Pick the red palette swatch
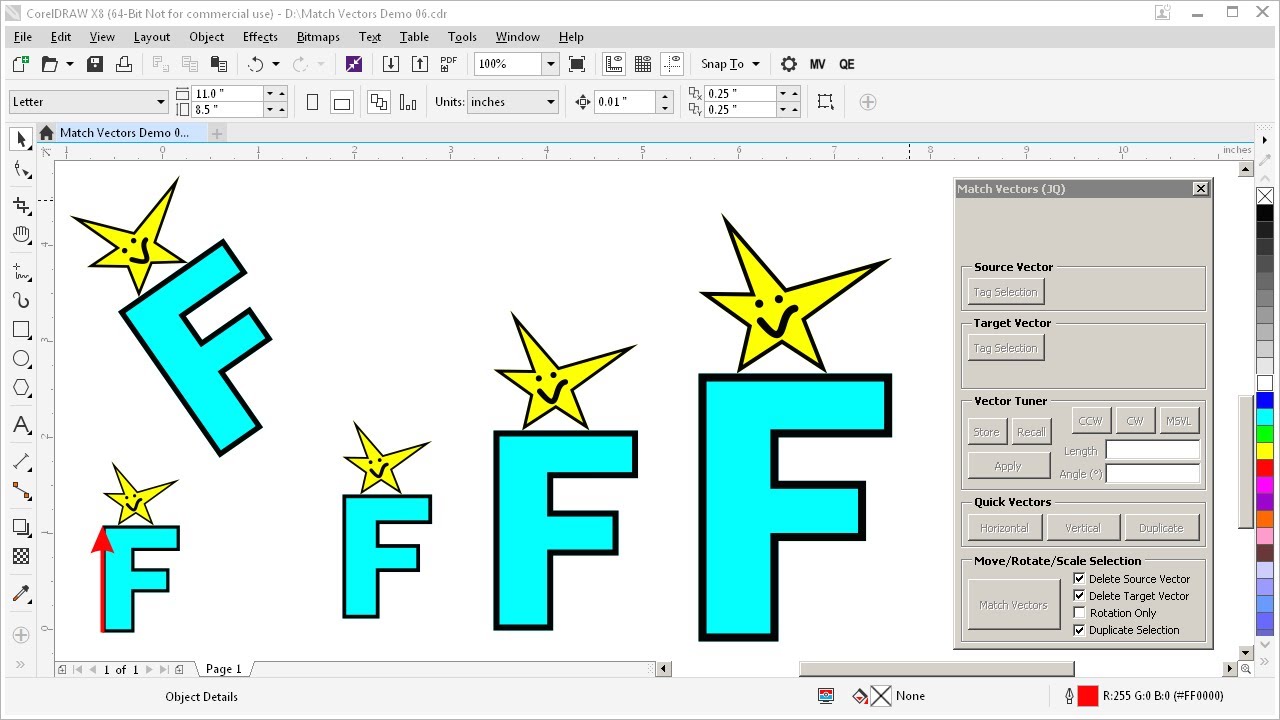 (1265, 468)
